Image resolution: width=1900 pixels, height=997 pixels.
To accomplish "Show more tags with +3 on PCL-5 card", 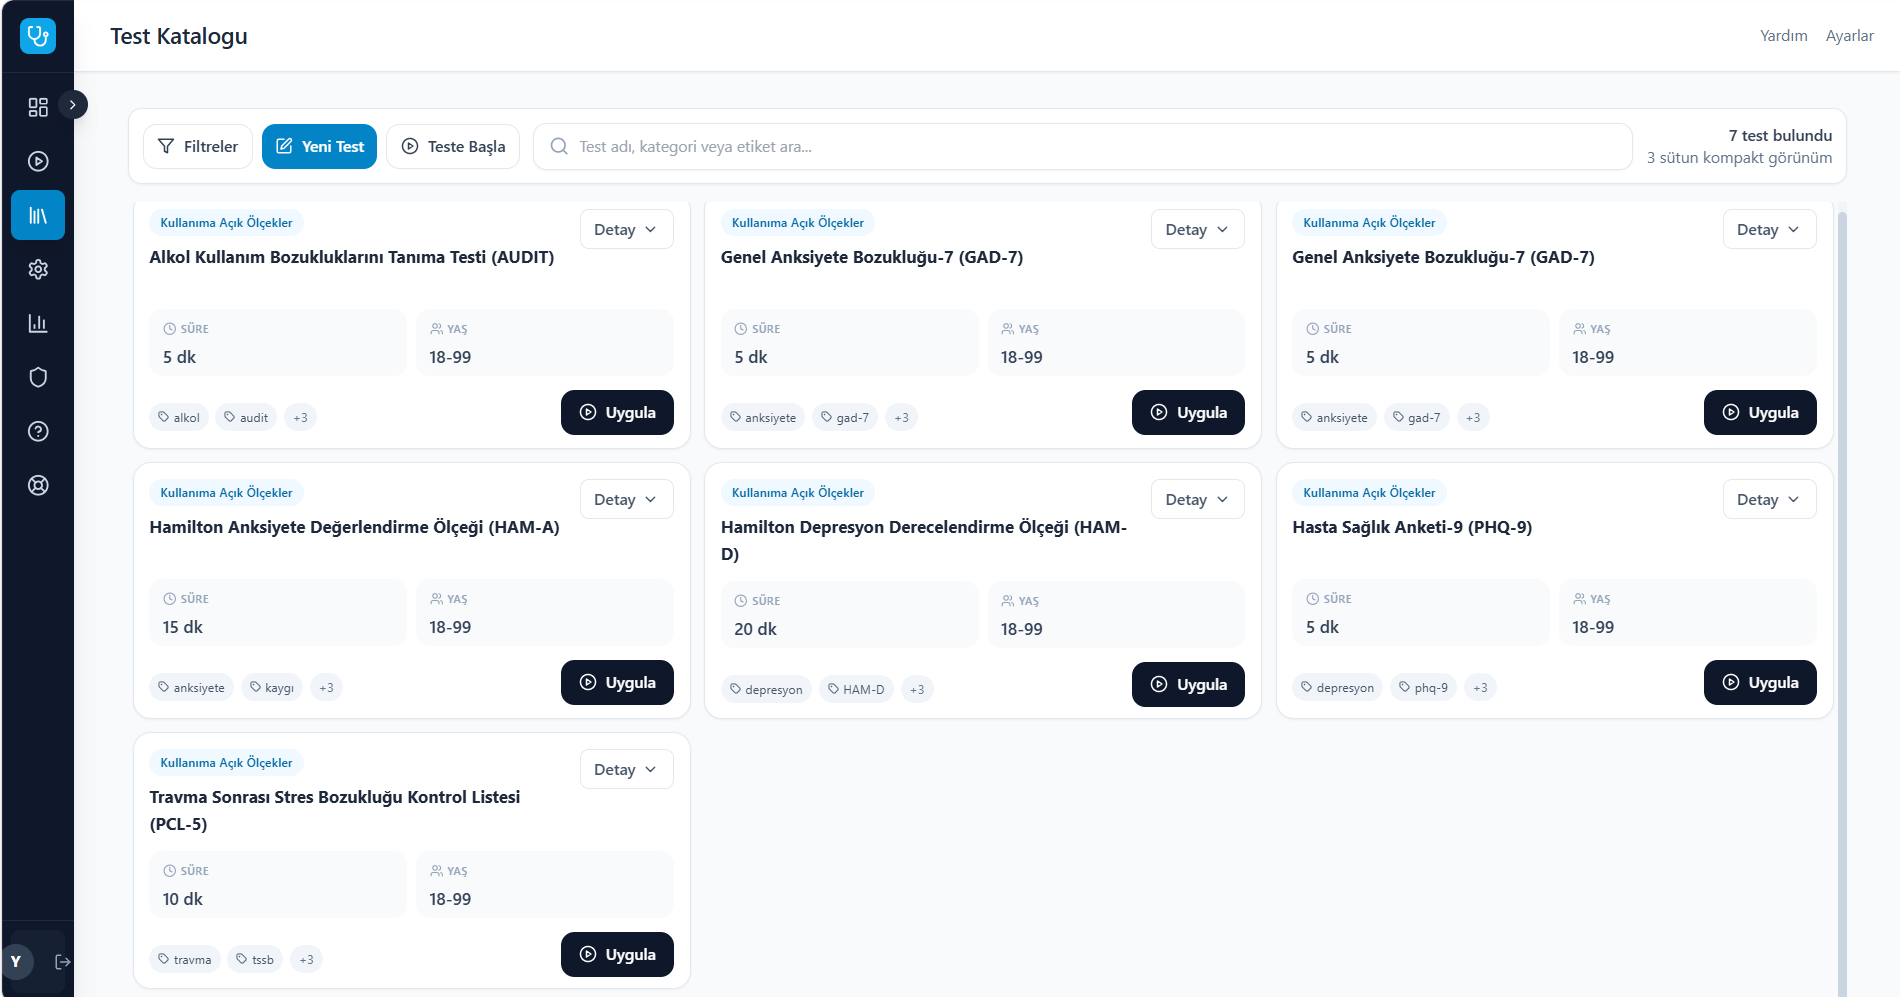I will click(307, 959).
